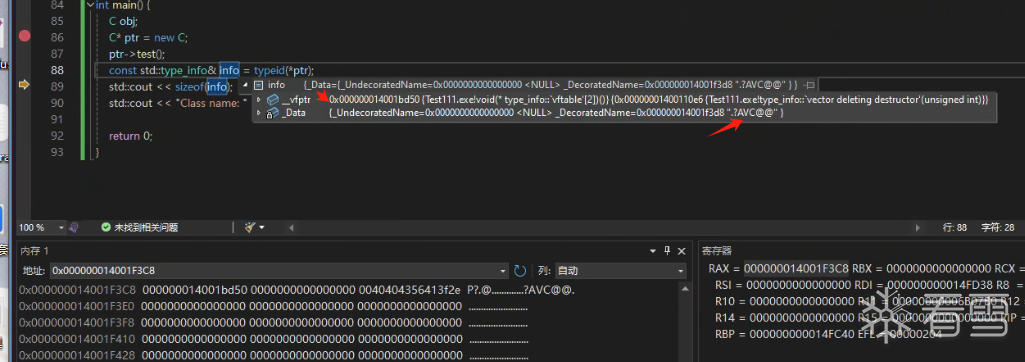The image size is (1025, 362).
Task: Open the address history dropdown arrow
Action: pyautogui.click(x=503, y=271)
